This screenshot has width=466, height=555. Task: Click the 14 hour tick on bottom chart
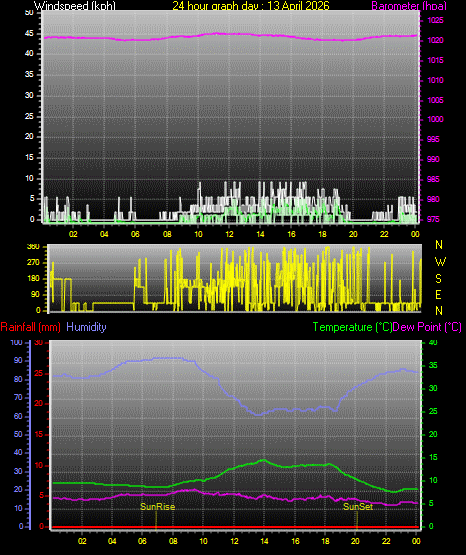point(264,541)
